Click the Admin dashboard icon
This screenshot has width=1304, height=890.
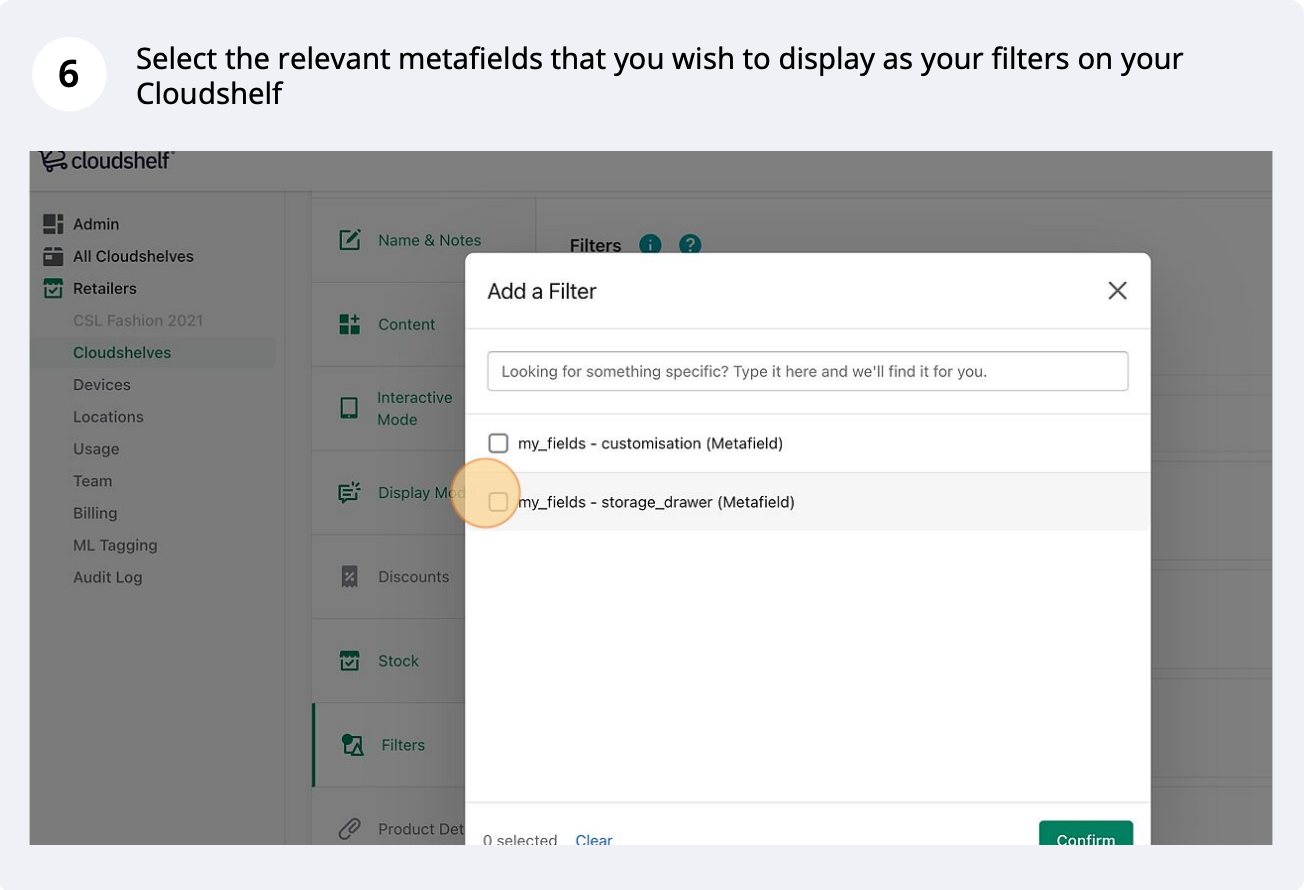(53, 224)
